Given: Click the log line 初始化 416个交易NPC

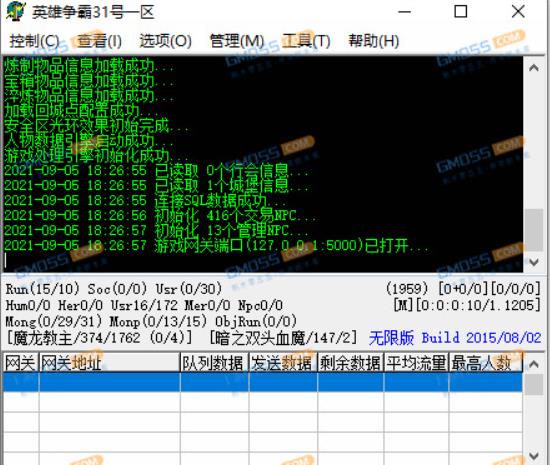Looking at the screenshot, I should (x=160, y=215).
